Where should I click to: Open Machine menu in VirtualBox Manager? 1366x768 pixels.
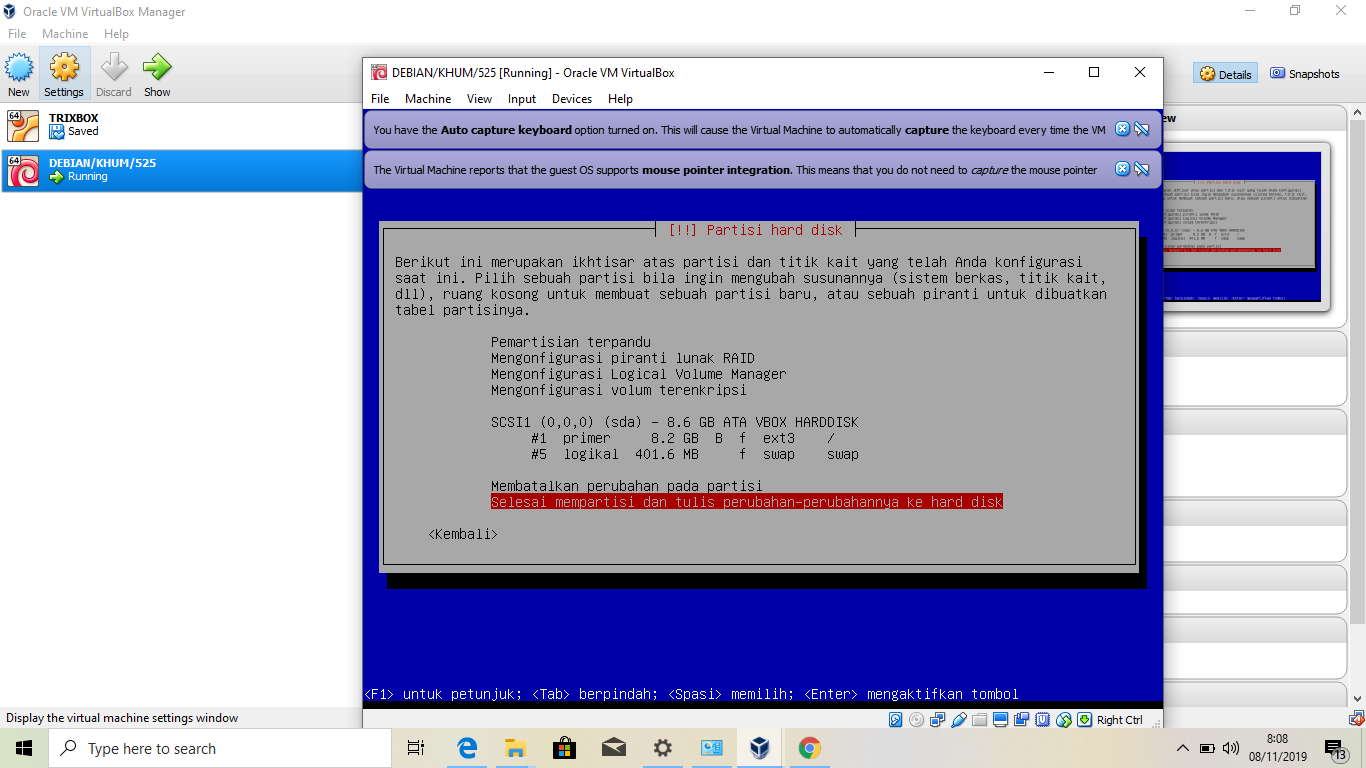click(65, 33)
